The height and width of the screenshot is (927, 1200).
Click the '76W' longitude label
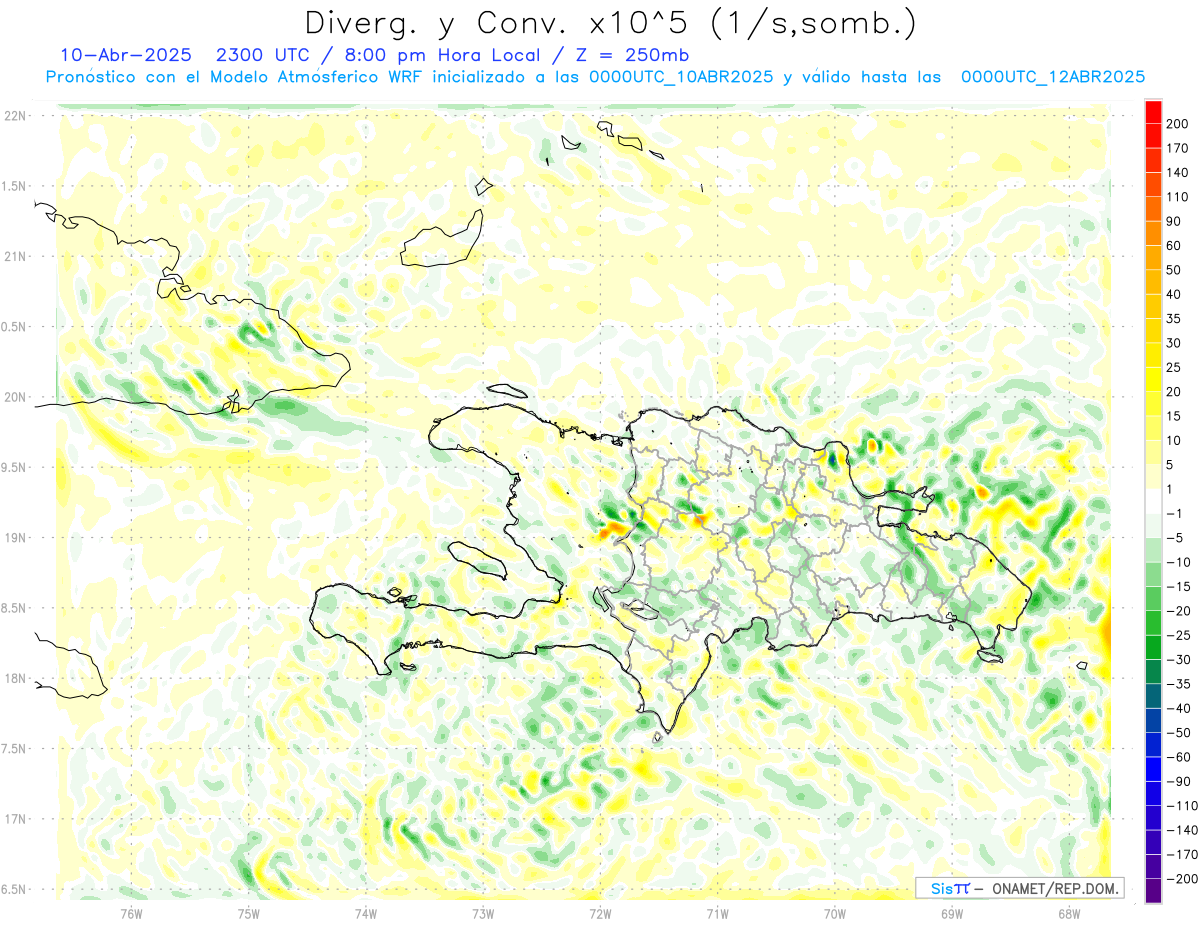(131, 912)
